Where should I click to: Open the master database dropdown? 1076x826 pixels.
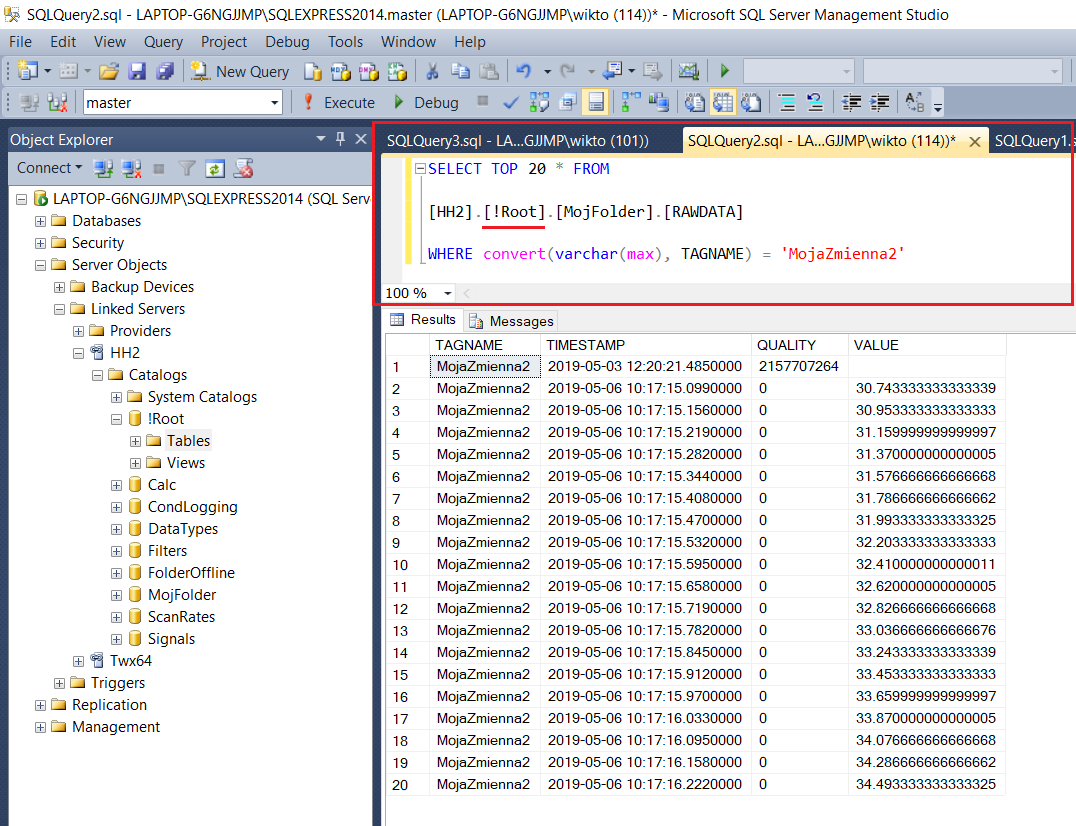coord(275,102)
